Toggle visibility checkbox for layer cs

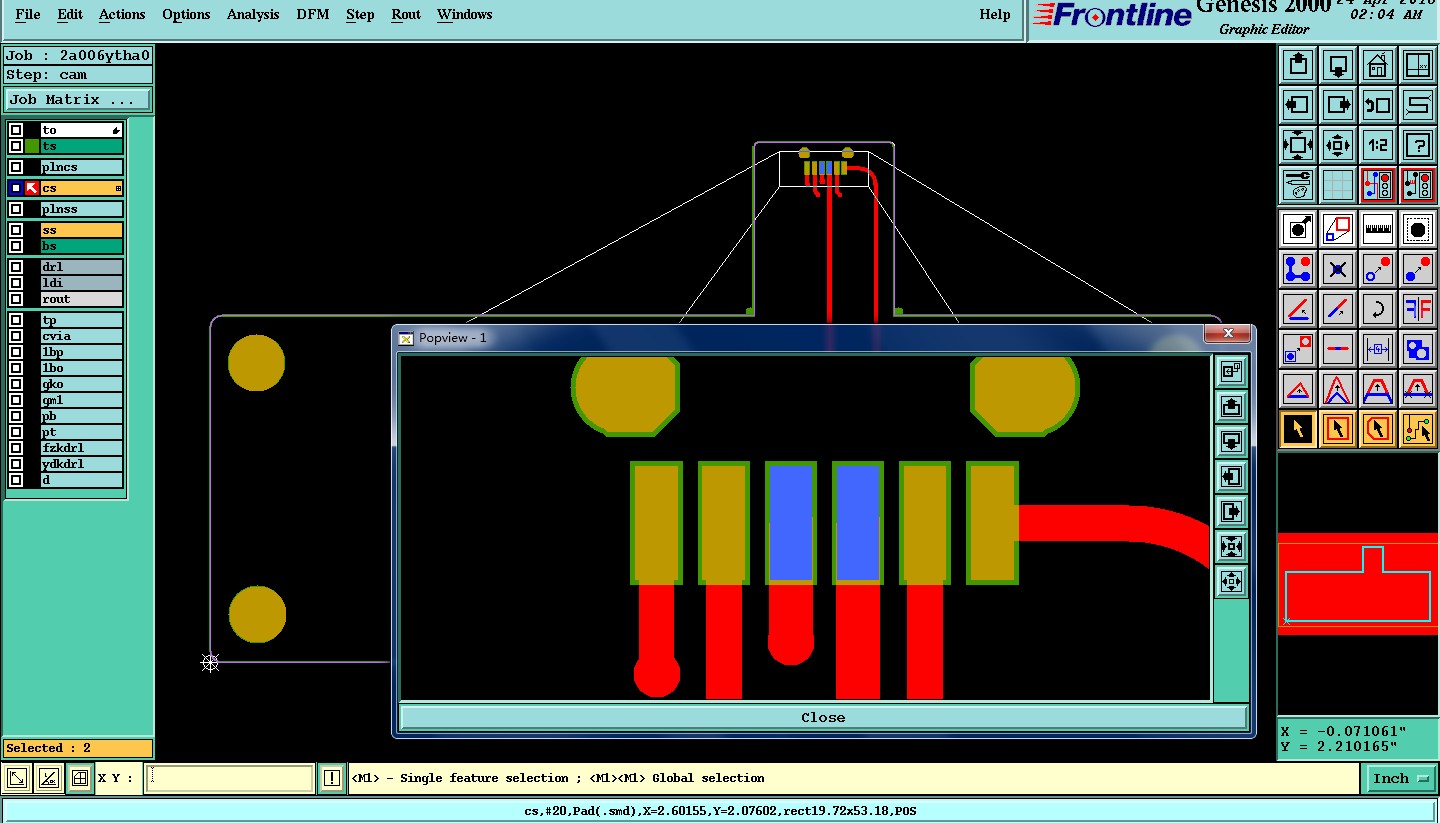pyautogui.click(x=16, y=188)
